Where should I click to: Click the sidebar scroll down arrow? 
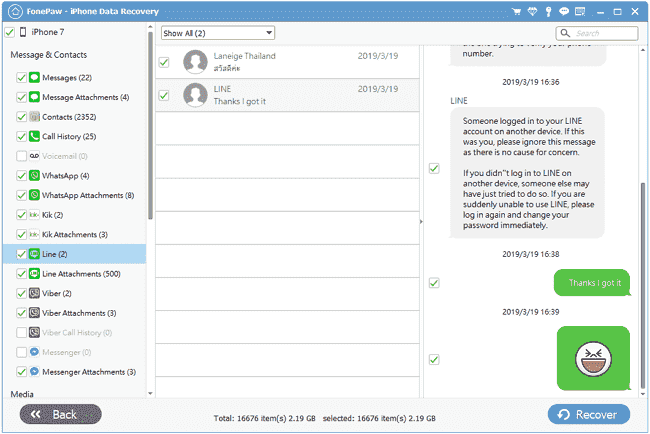pos(150,394)
